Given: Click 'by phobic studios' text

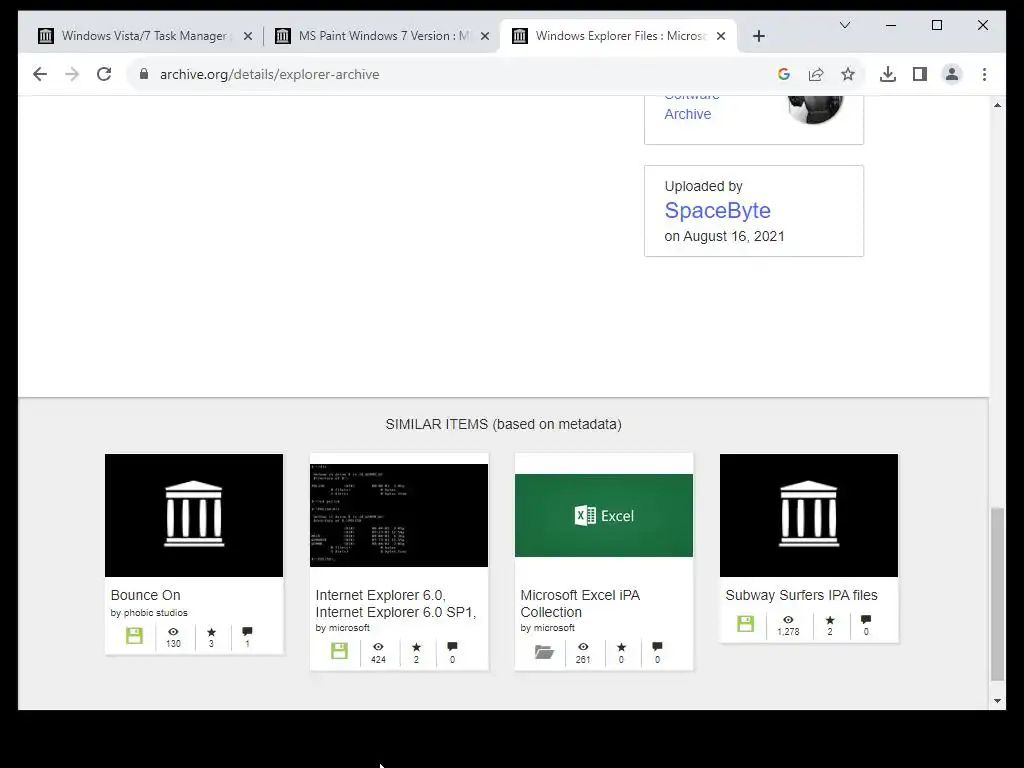Looking at the screenshot, I should click(149, 613).
